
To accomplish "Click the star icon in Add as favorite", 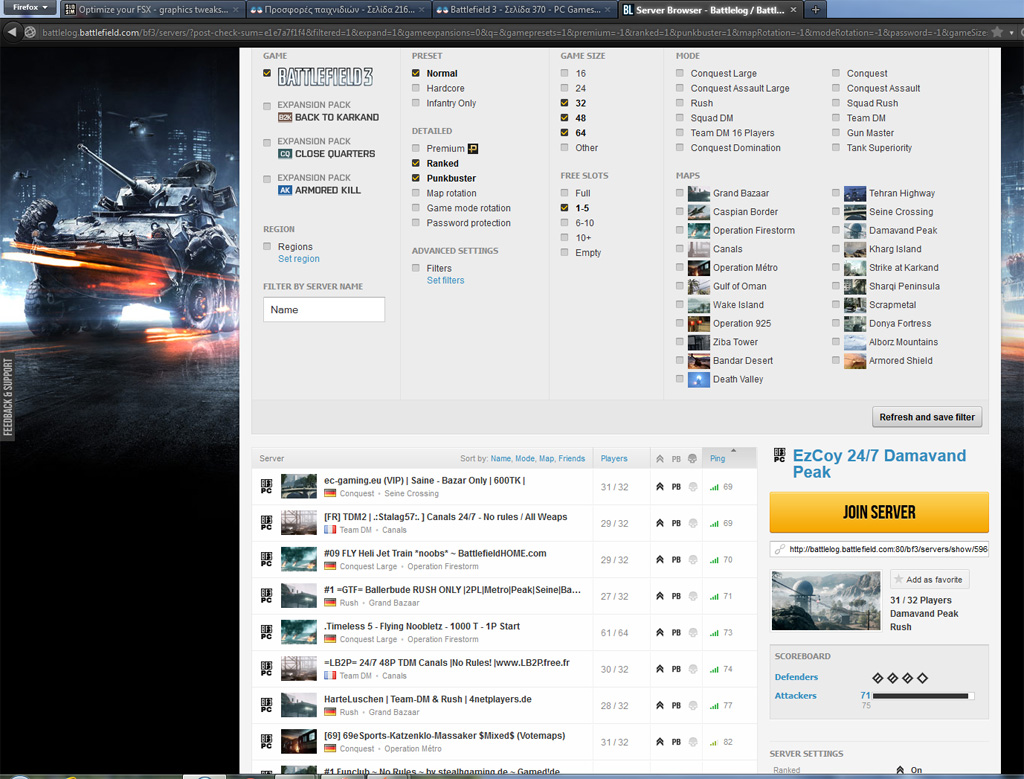I will tap(899, 579).
